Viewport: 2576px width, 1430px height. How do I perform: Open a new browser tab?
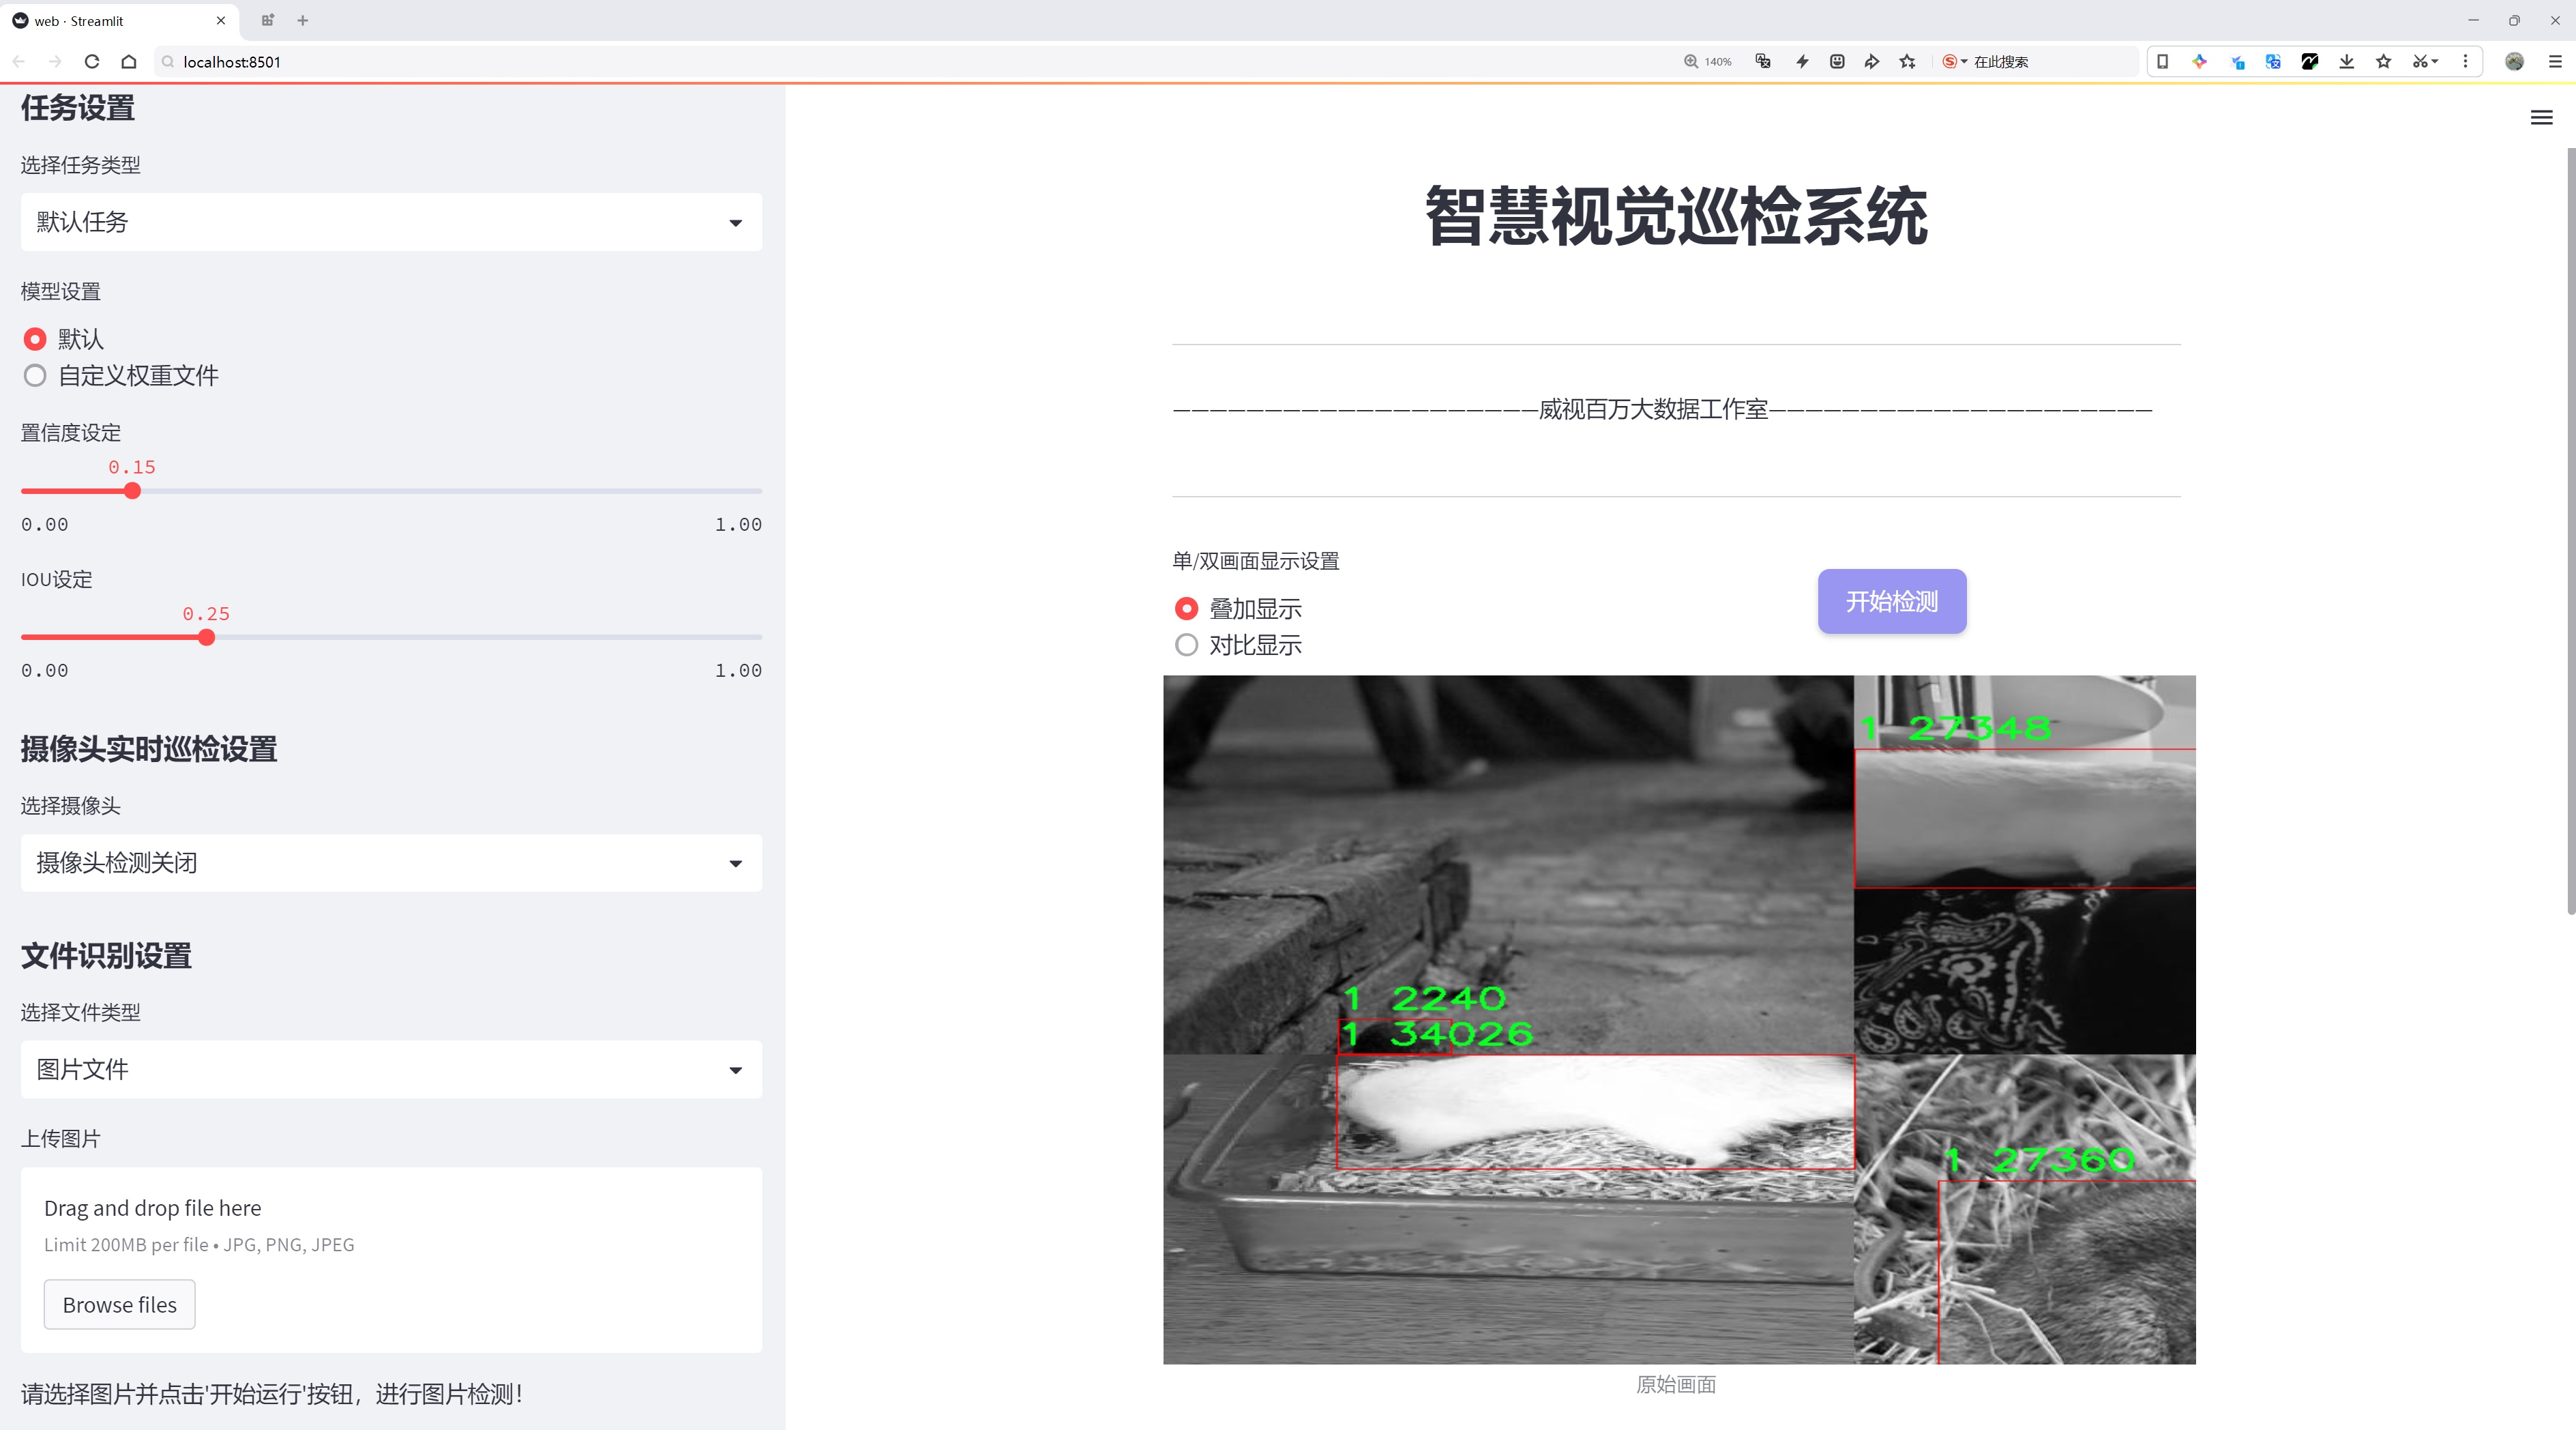click(x=303, y=20)
